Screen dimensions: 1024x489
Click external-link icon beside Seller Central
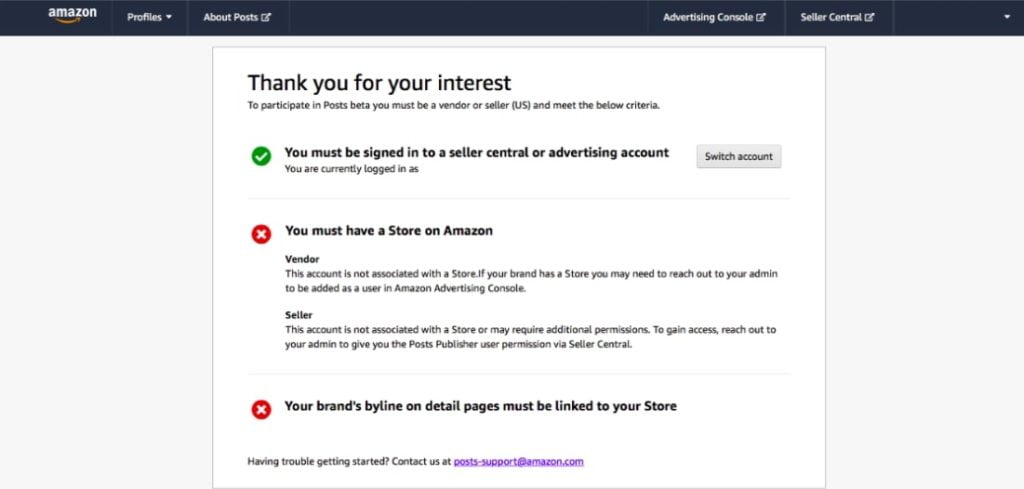[x=869, y=18]
